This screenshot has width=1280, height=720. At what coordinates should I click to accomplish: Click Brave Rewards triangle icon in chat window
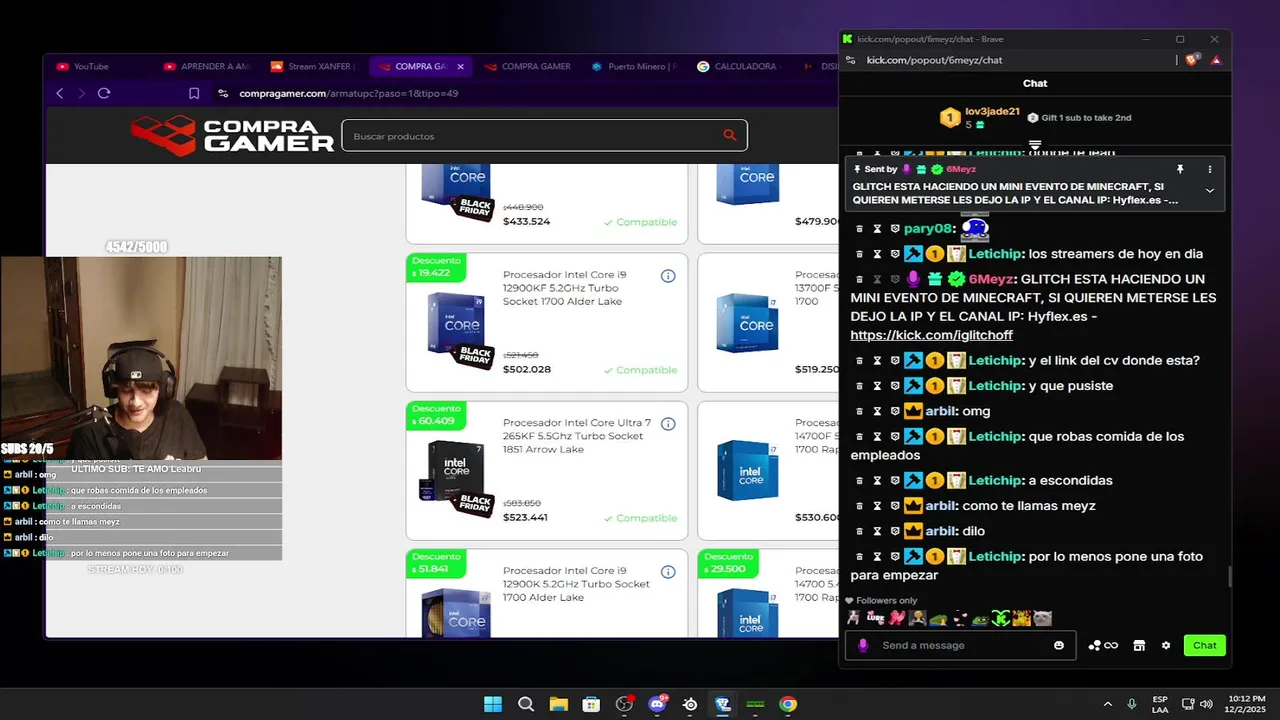tap(1216, 60)
